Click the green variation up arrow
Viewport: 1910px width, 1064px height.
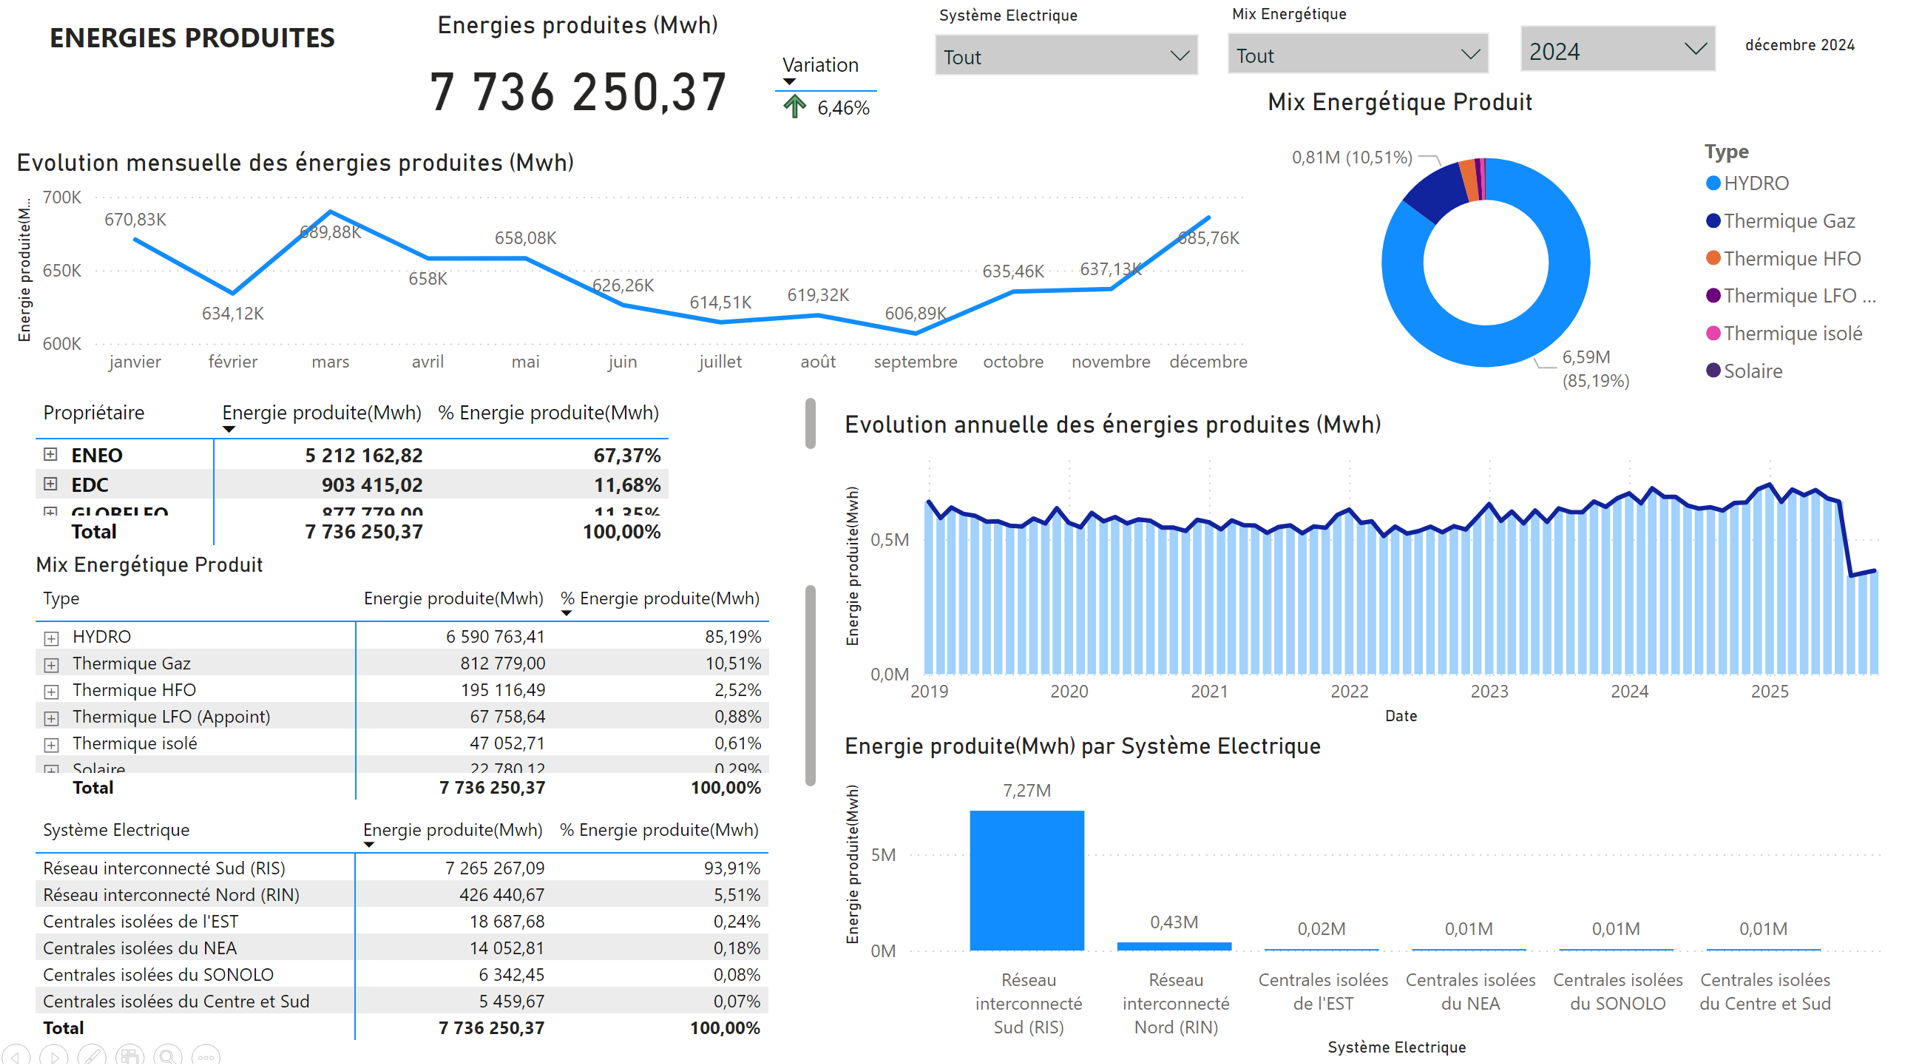794,107
